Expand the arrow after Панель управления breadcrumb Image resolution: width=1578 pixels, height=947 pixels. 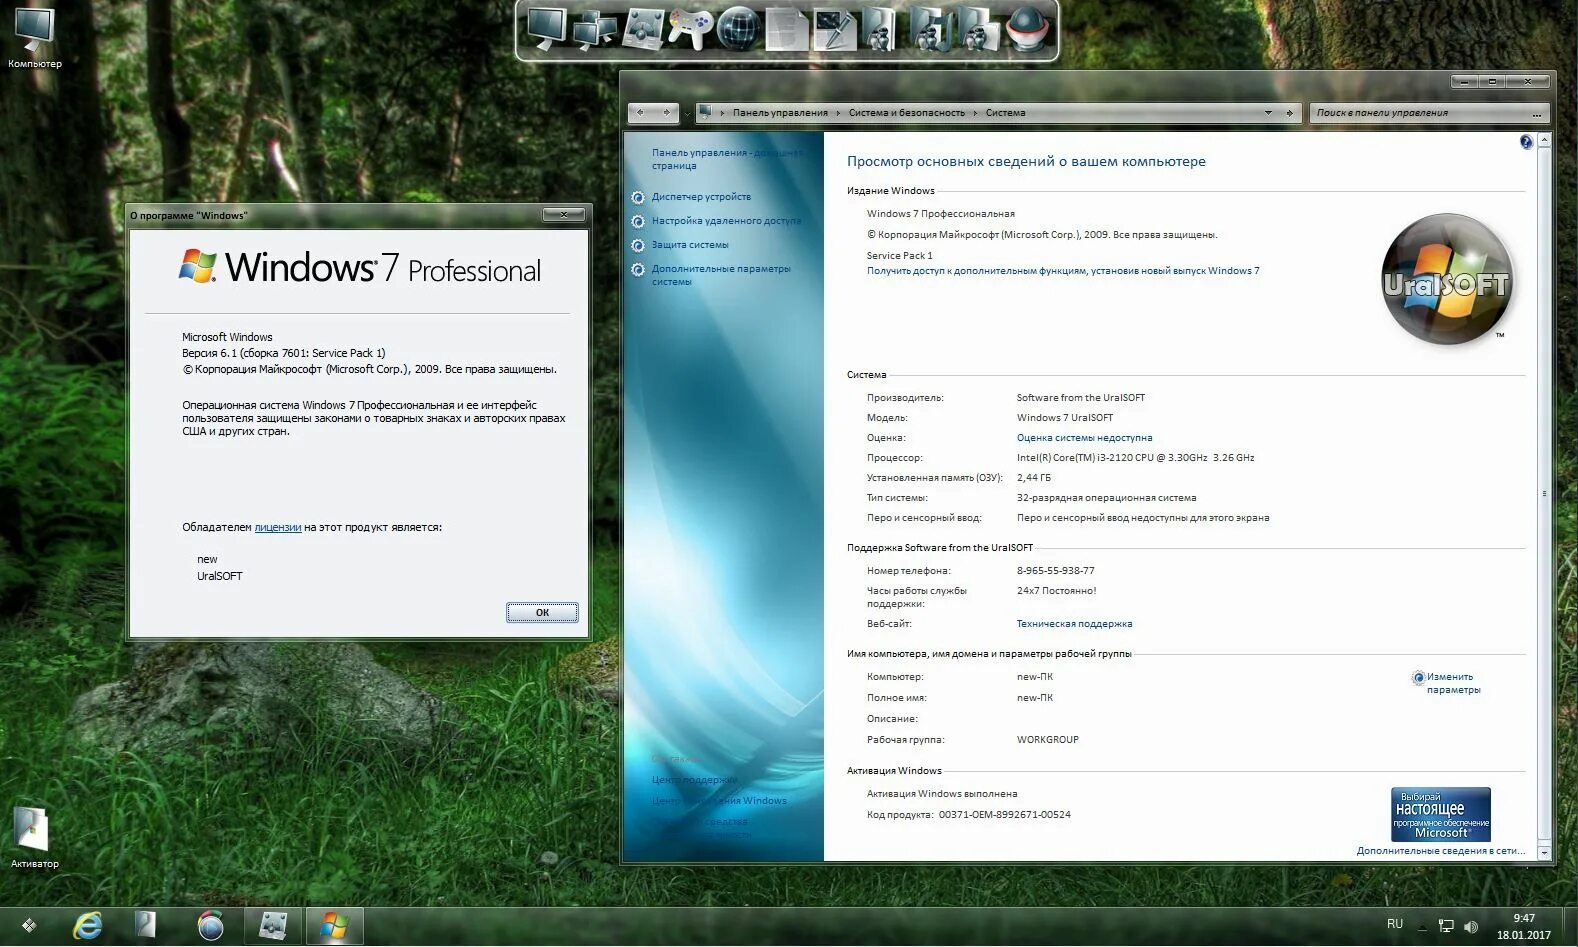838,113
